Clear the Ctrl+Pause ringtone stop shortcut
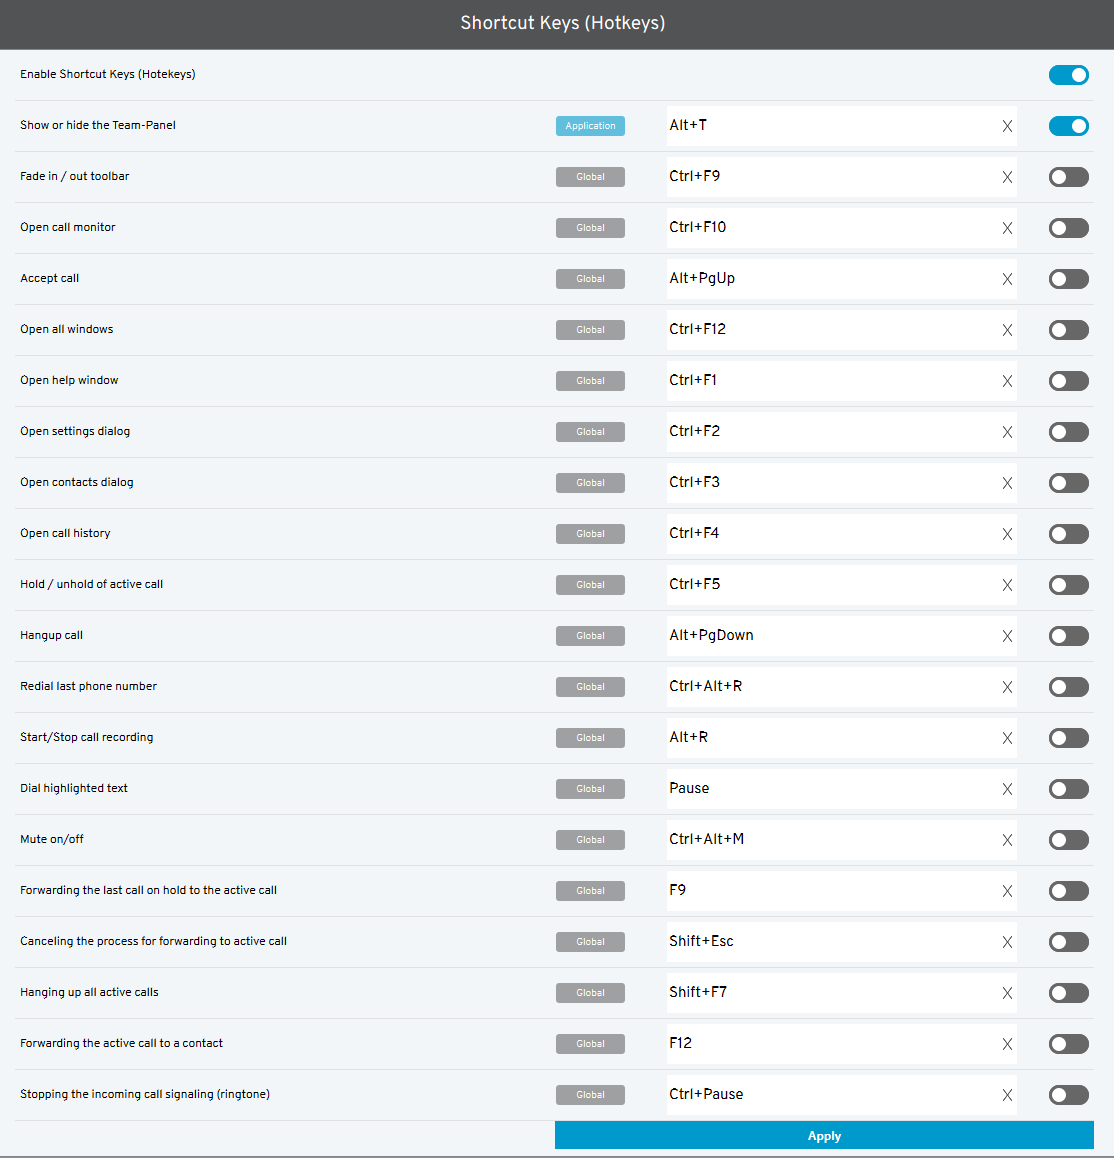 [1007, 1095]
